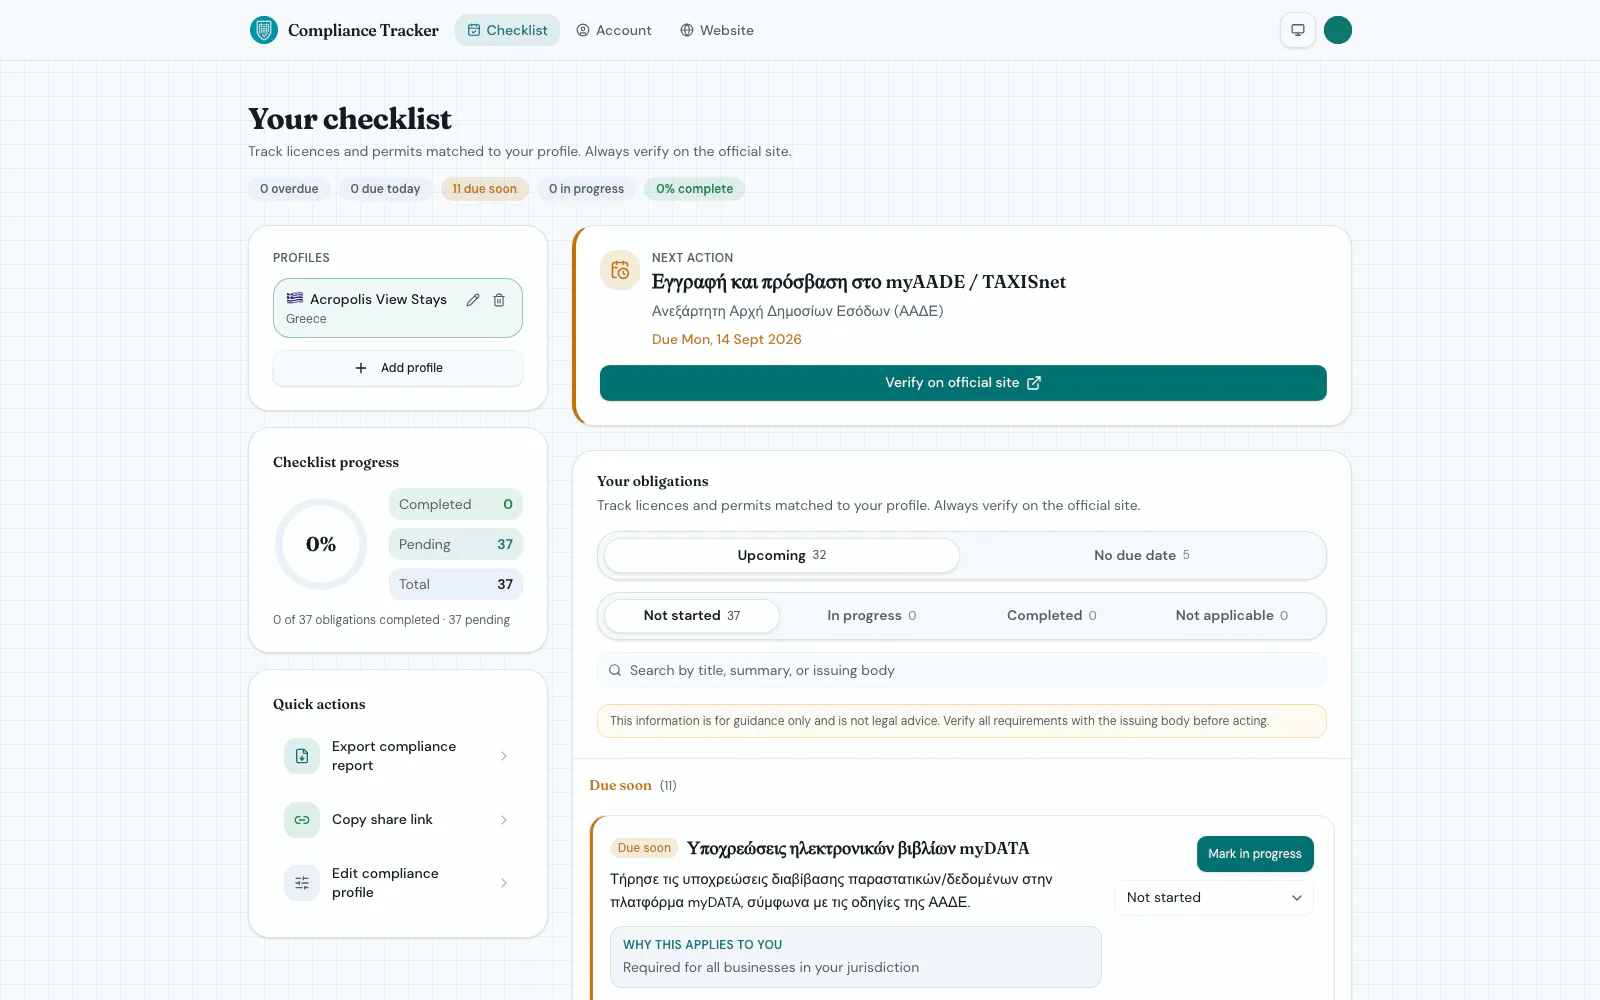Filter by Completed status

[1052, 615]
